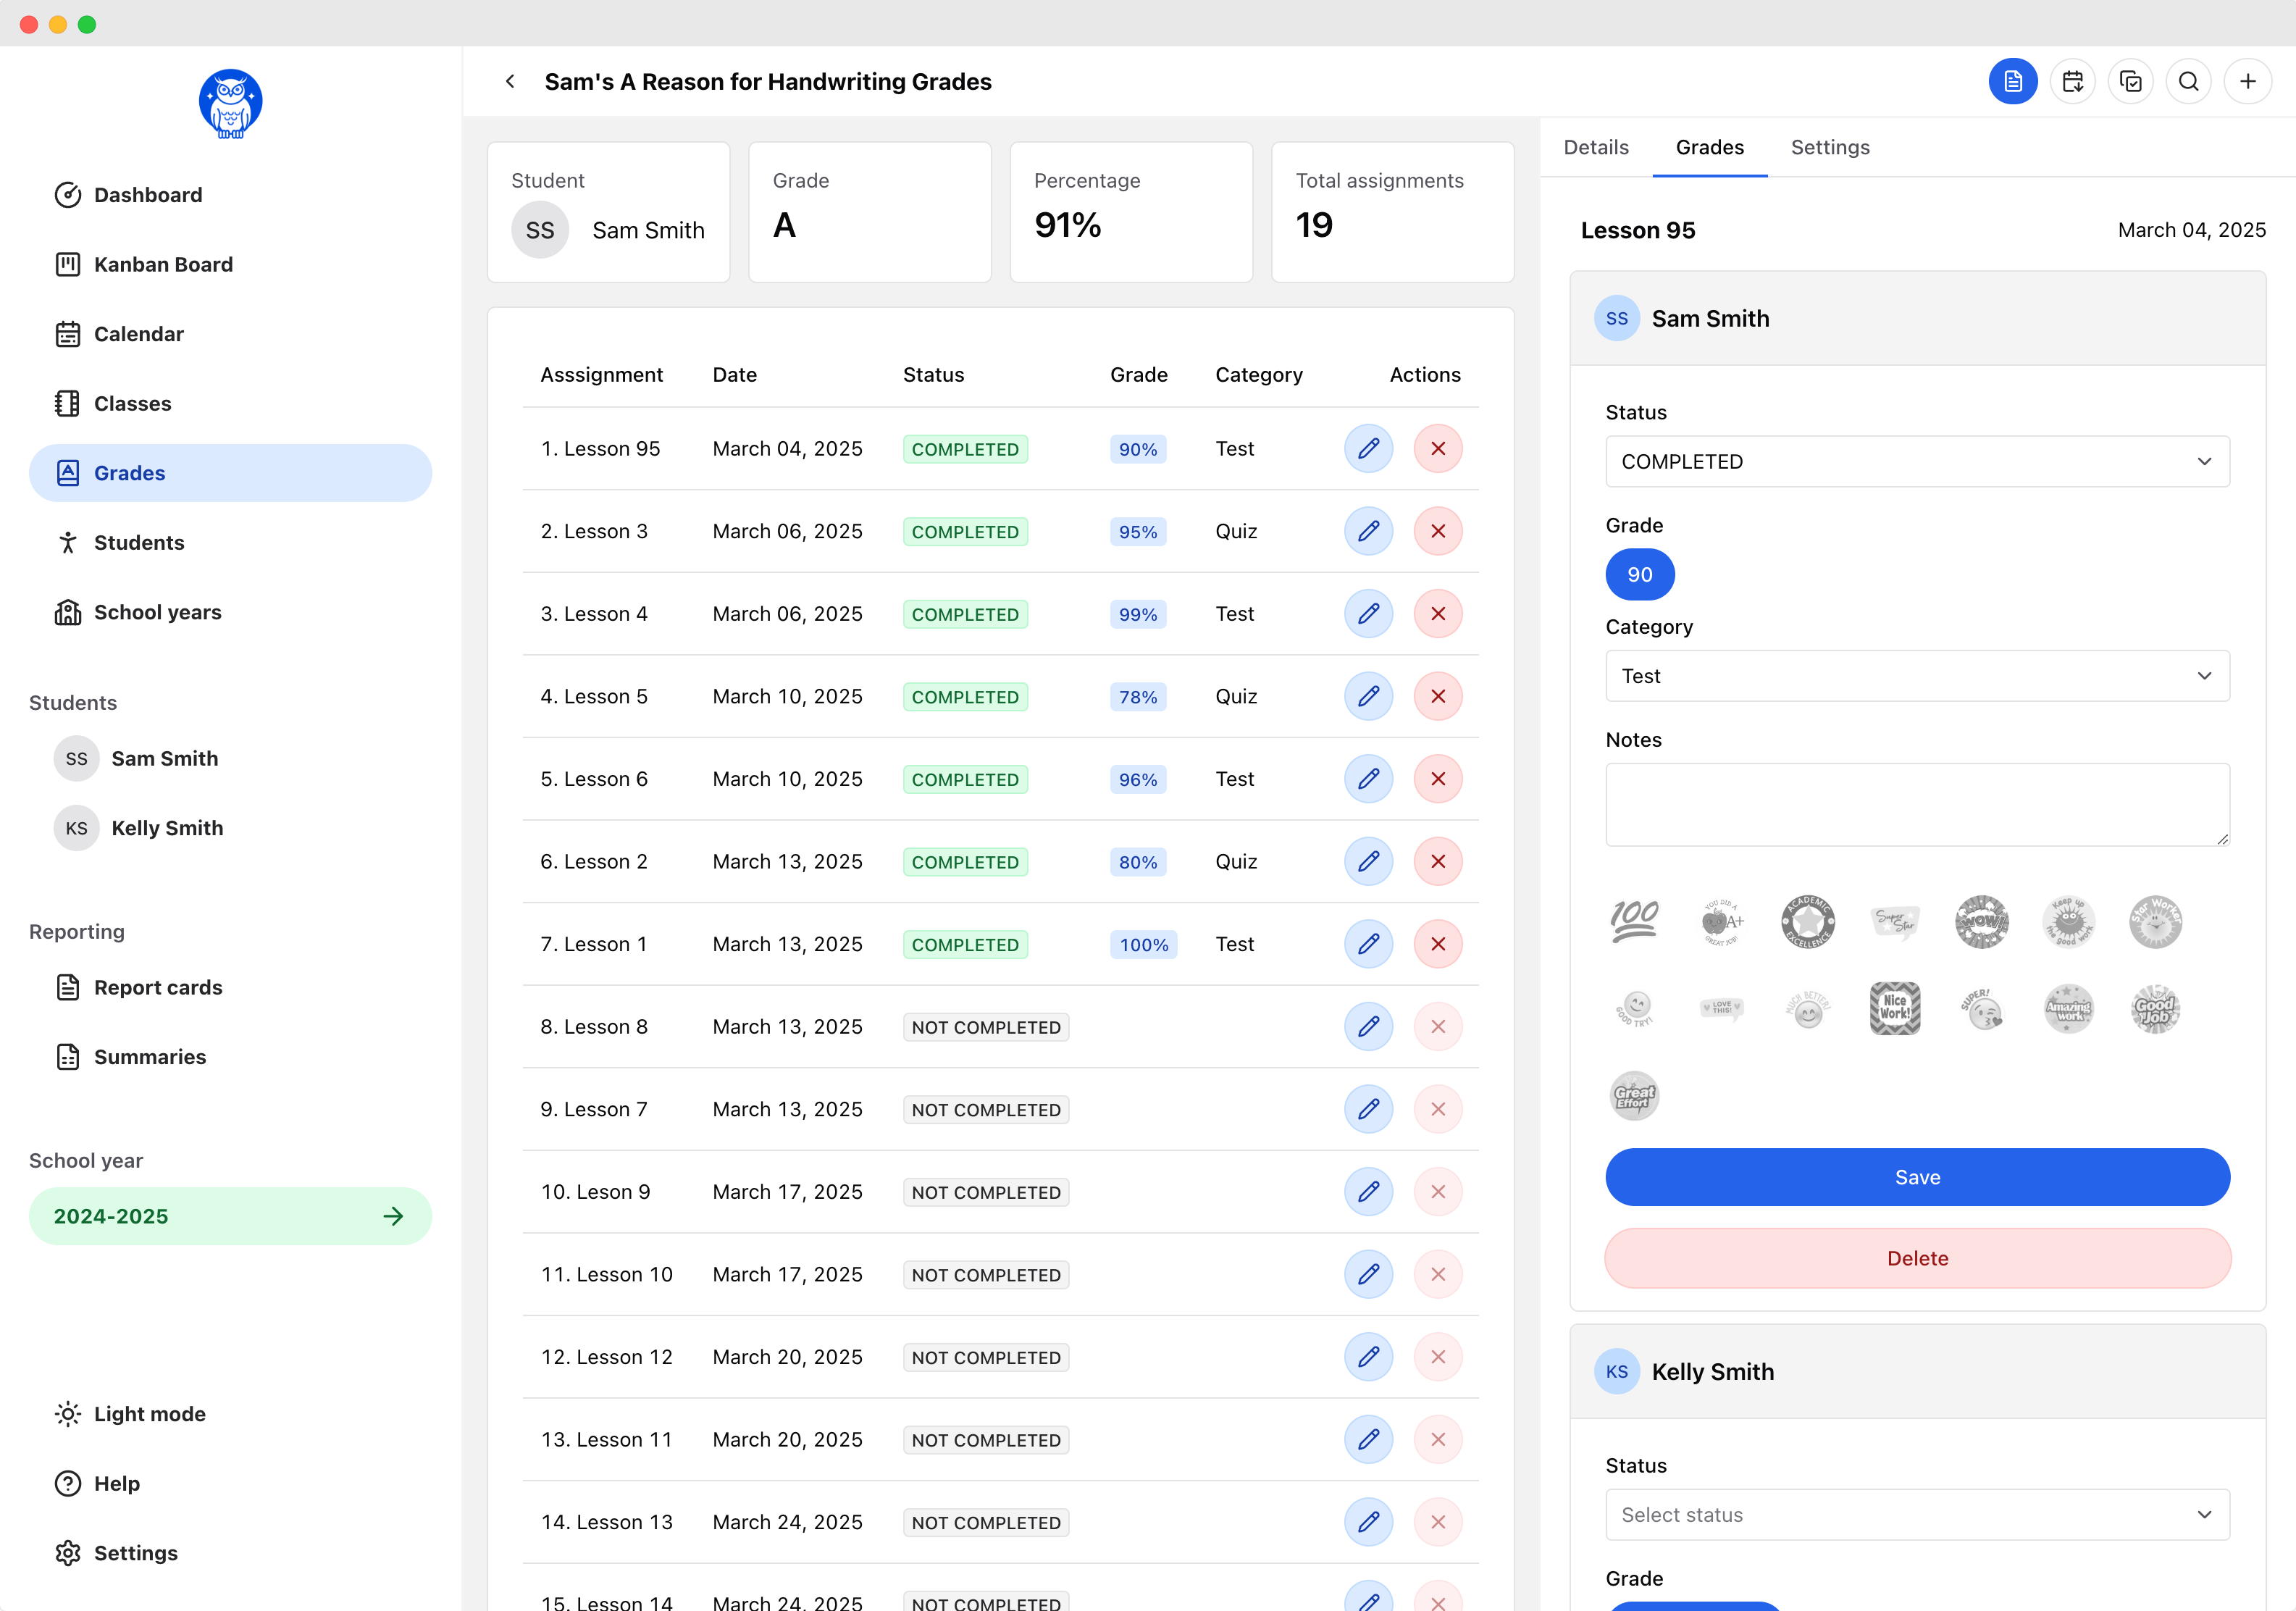Click the export document icon in the toolbar
Screen dimensions: 2296x1611
coord(2013,81)
